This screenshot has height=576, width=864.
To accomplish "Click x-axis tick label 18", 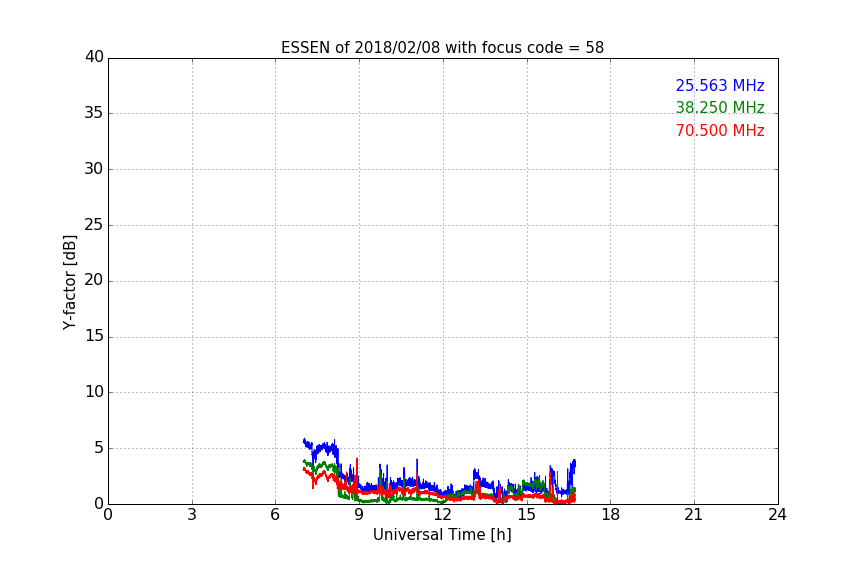I will (611, 515).
